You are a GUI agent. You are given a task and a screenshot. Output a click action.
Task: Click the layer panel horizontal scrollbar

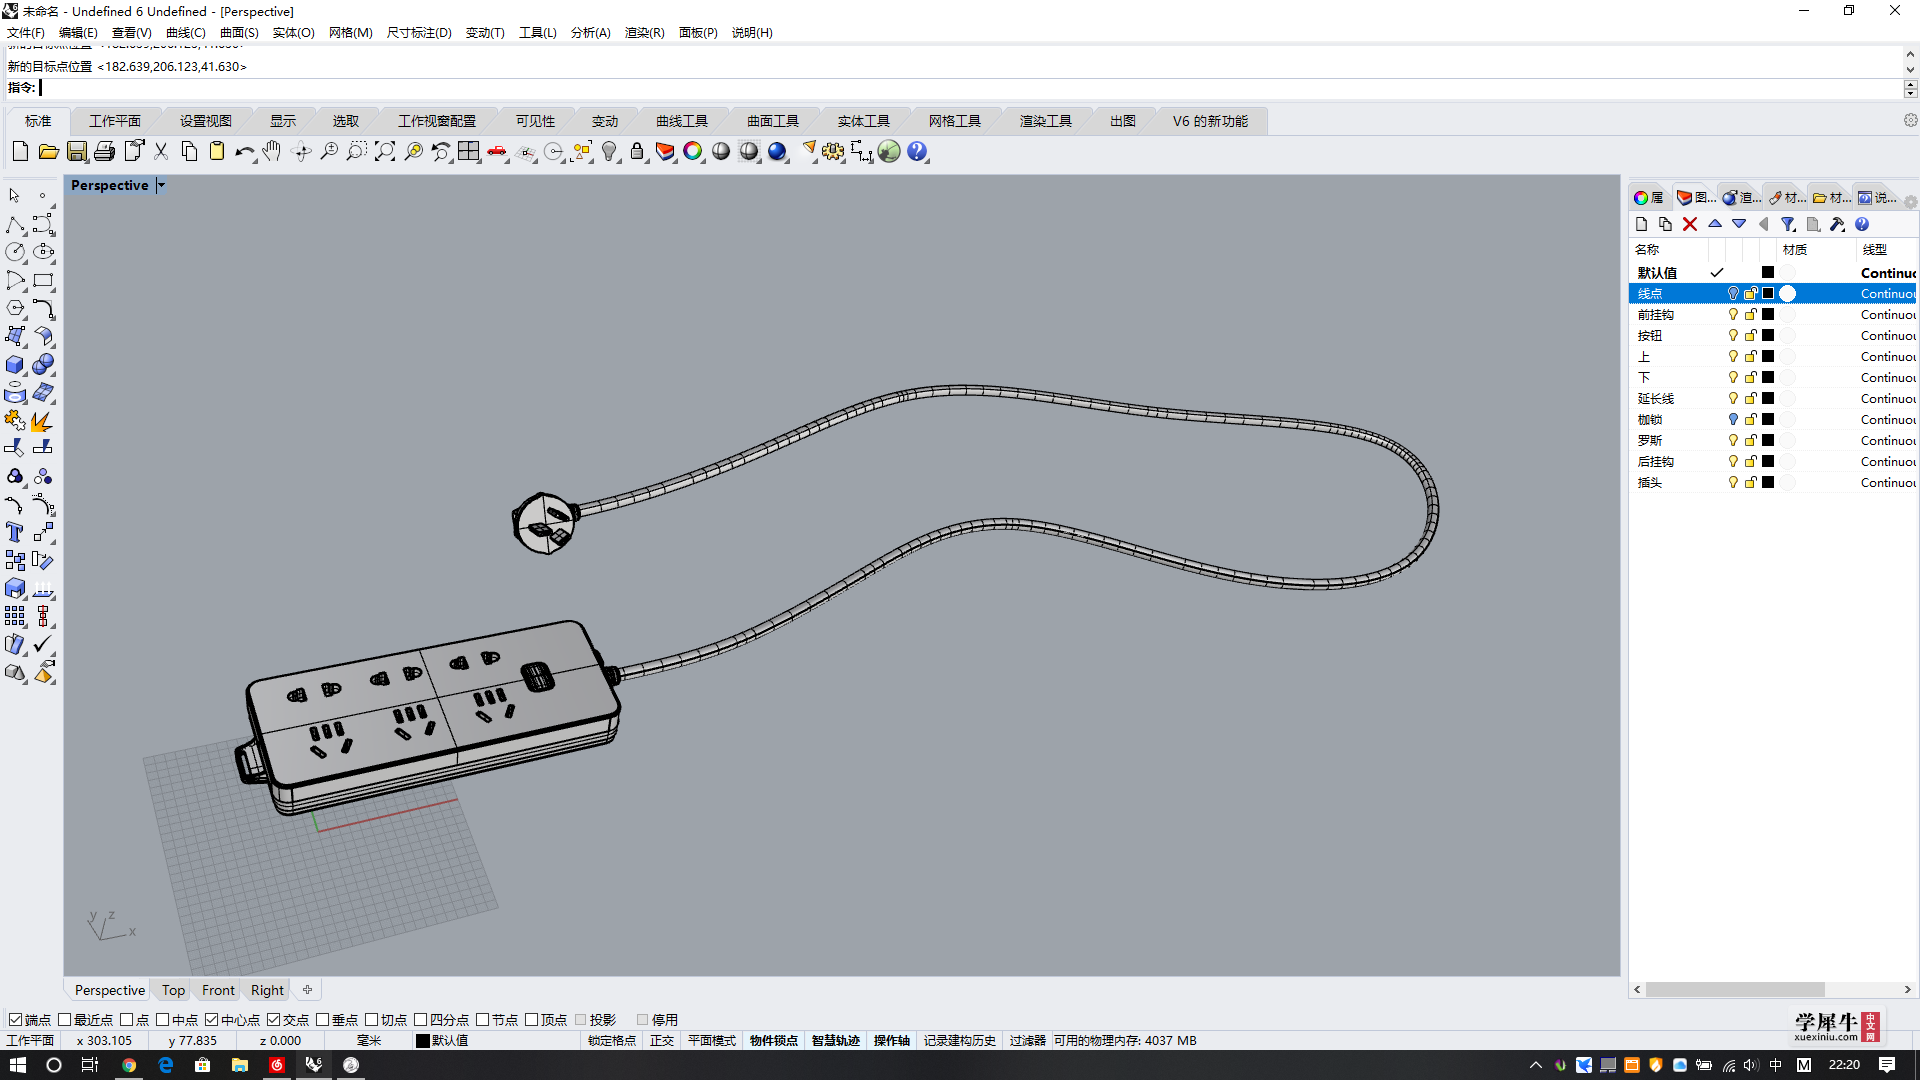(1735, 989)
